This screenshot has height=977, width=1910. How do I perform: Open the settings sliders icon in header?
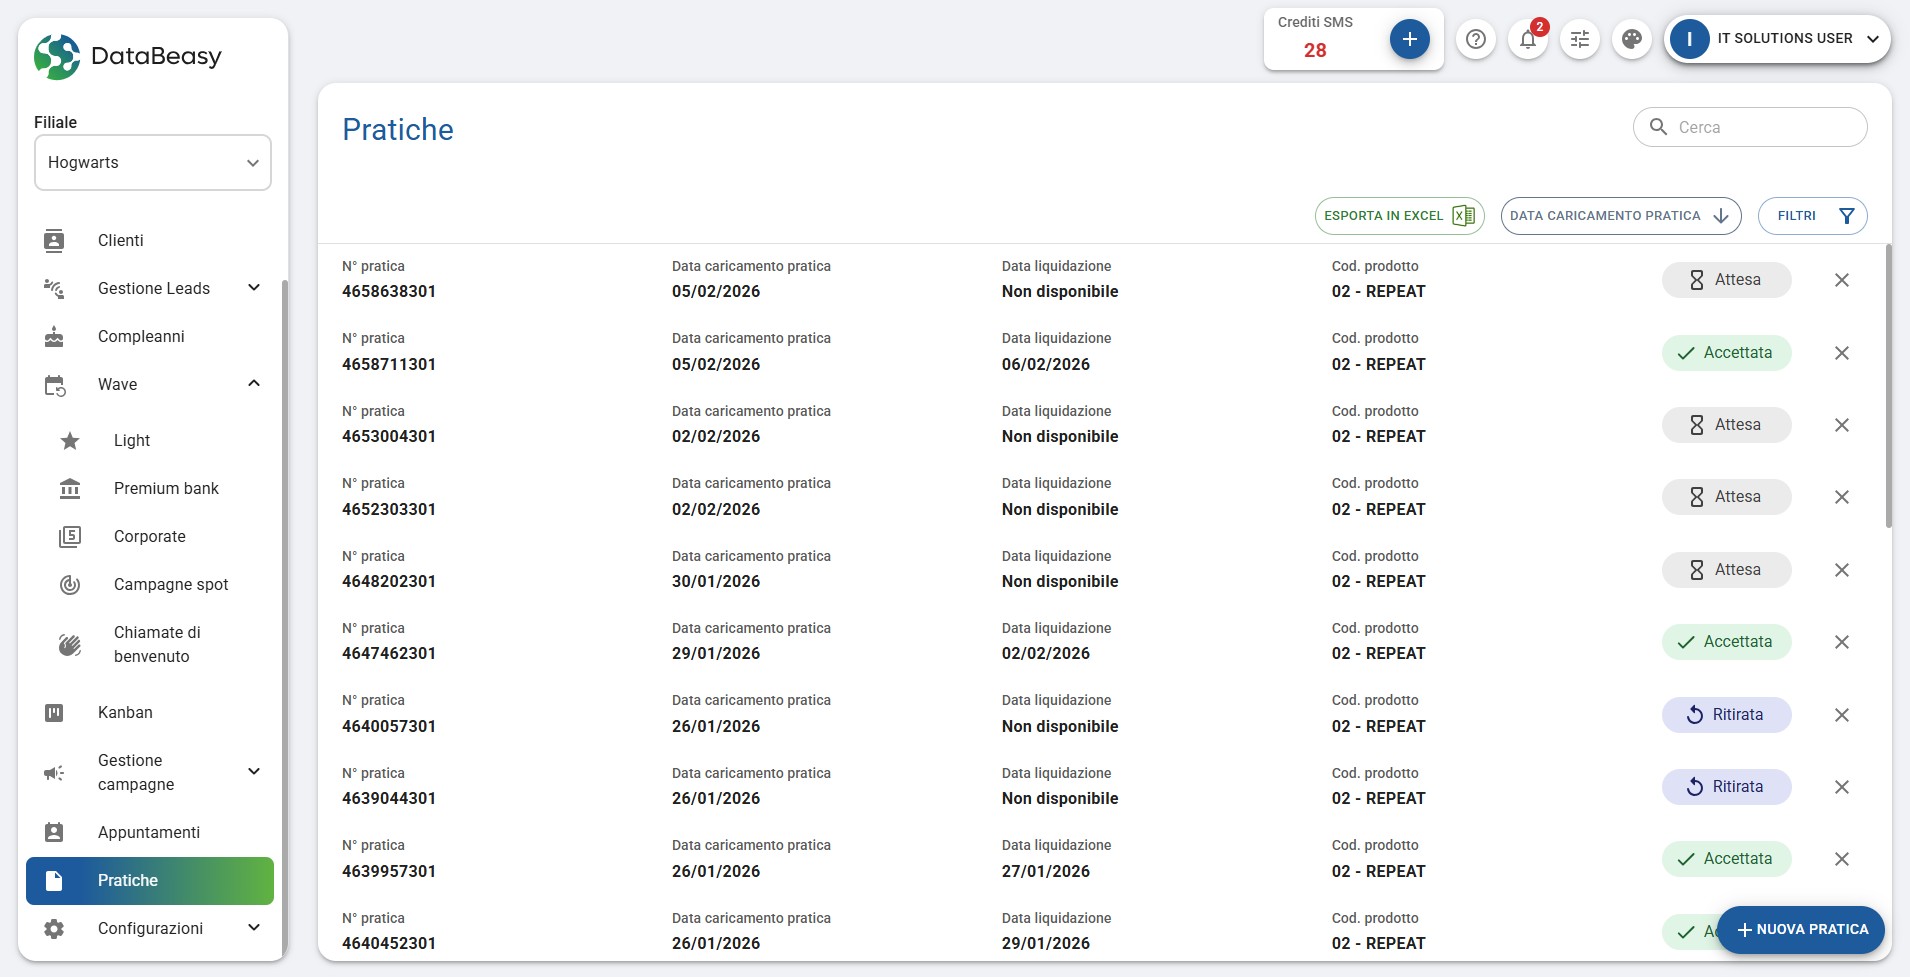pyautogui.click(x=1579, y=39)
